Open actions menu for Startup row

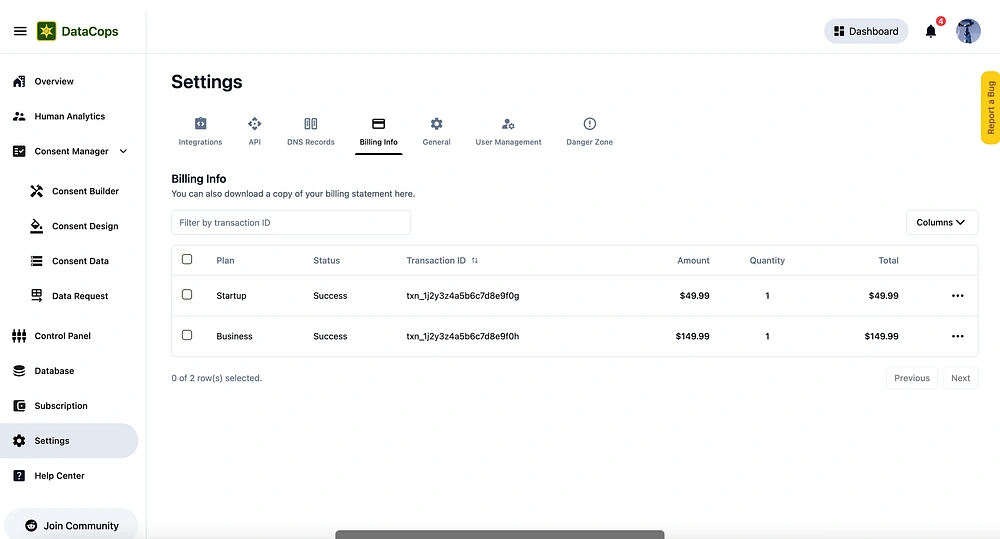point(957,296)
